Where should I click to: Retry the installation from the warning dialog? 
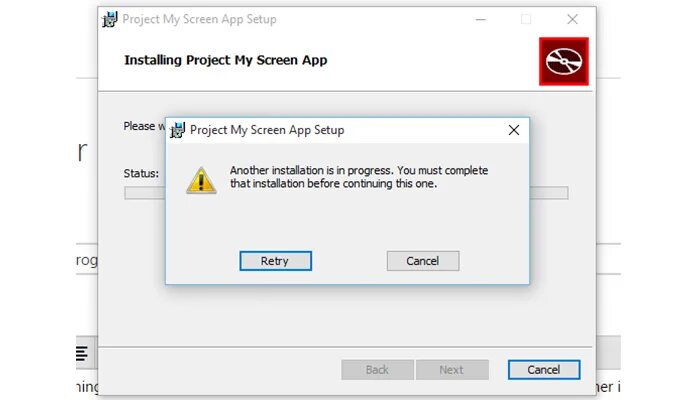(x=275, y=261)
